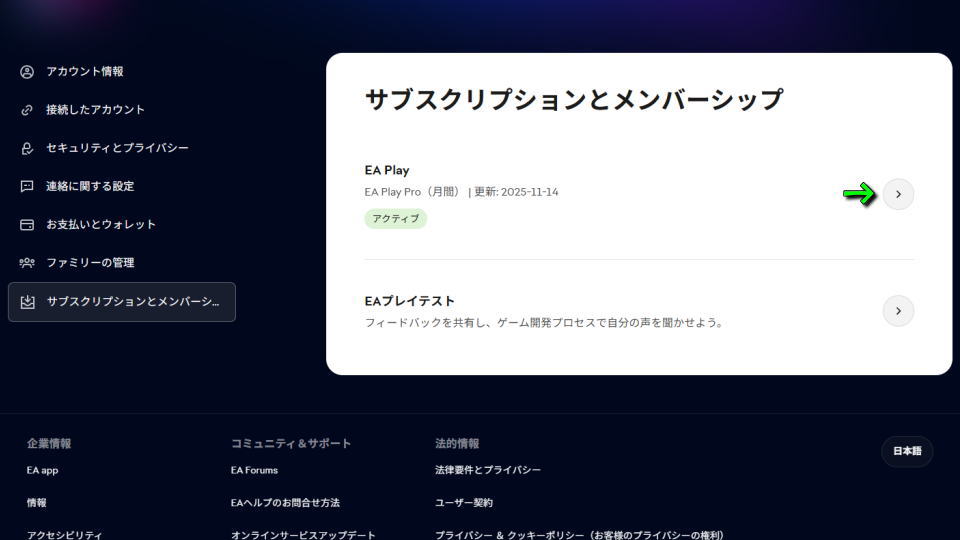The width and height of the screenshot is (960, 540).
Task: Go to セキュリティとプライバシー settings
Action: tap(118, 148)
